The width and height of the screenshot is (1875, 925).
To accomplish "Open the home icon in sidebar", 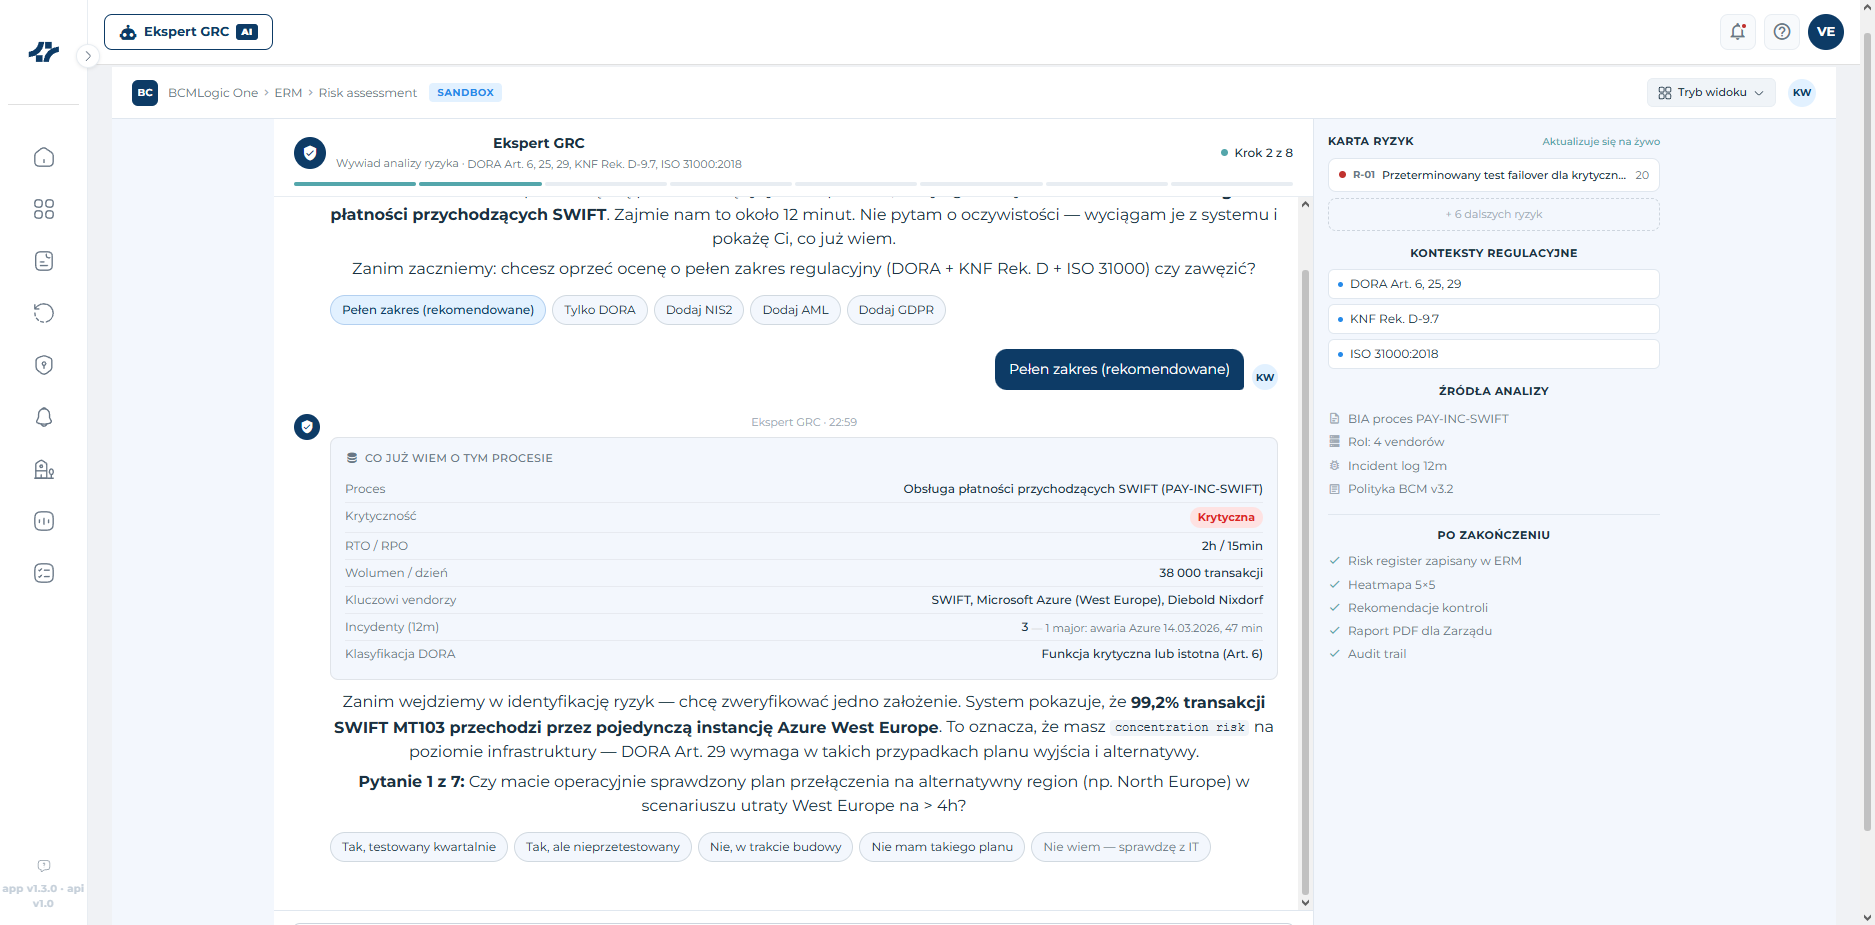I will (44, 157).
